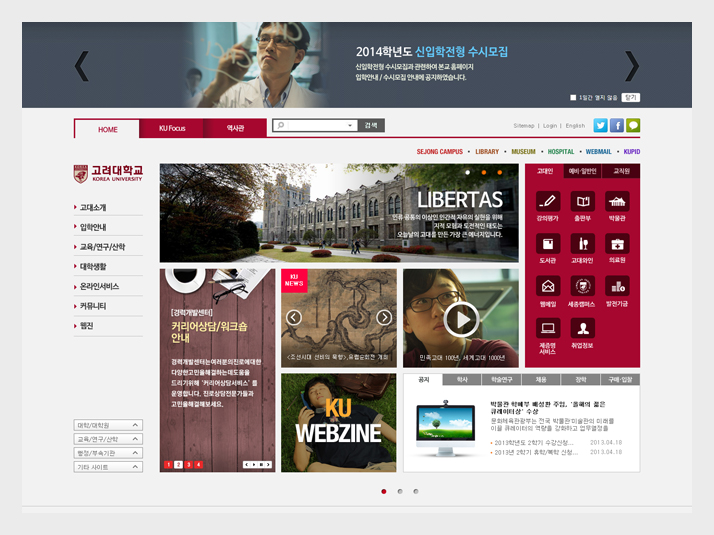The height and width of the screenshot is (535, 714).
Task: Select first white dot on LIBERTAS banner
Action: click(x=468, y=173)
